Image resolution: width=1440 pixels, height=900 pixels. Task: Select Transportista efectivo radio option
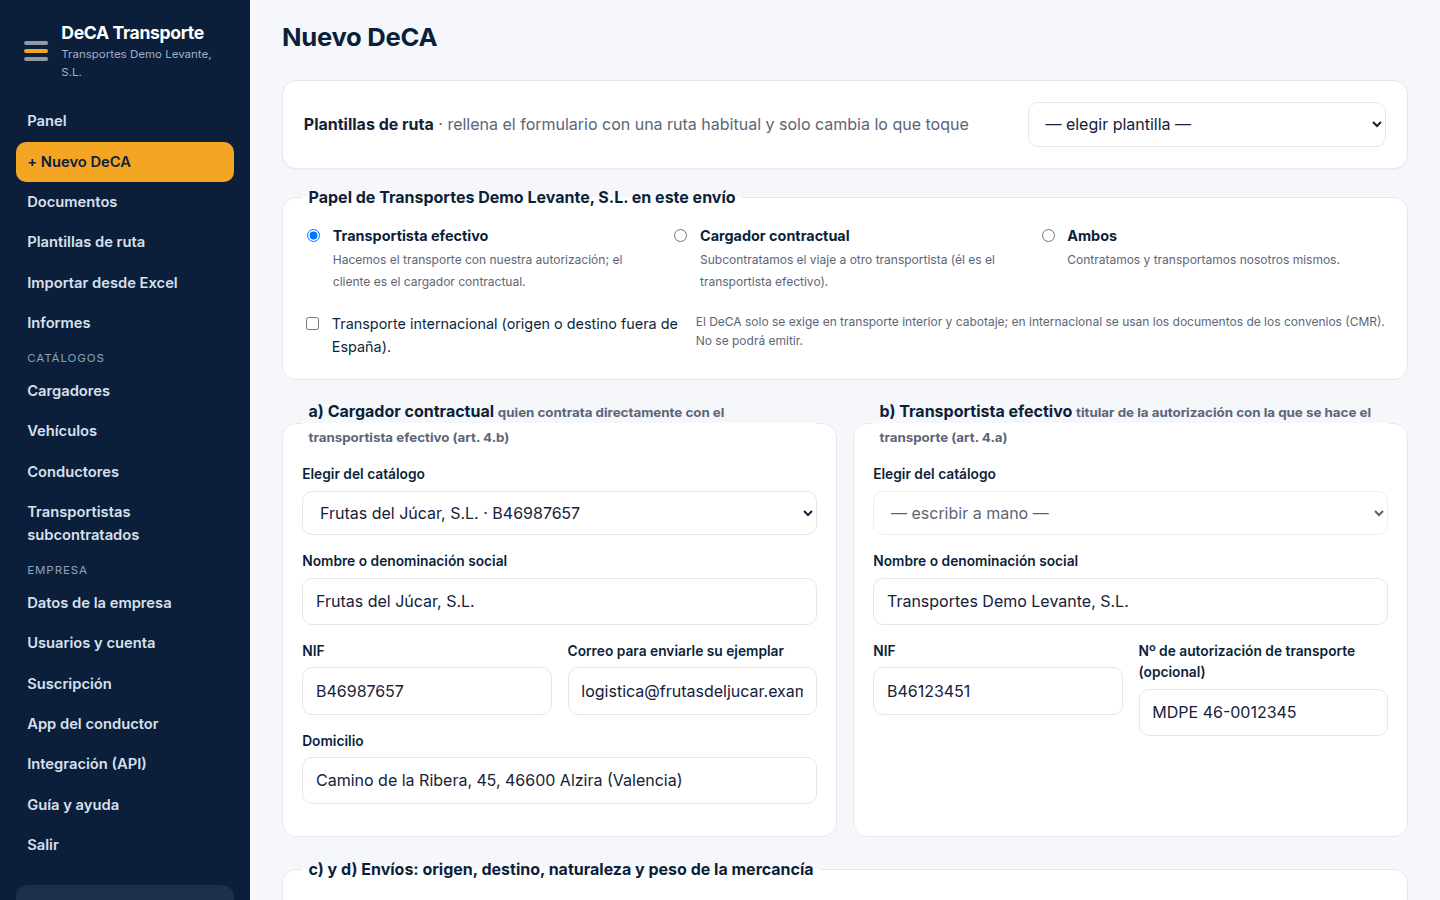[313, 236]
